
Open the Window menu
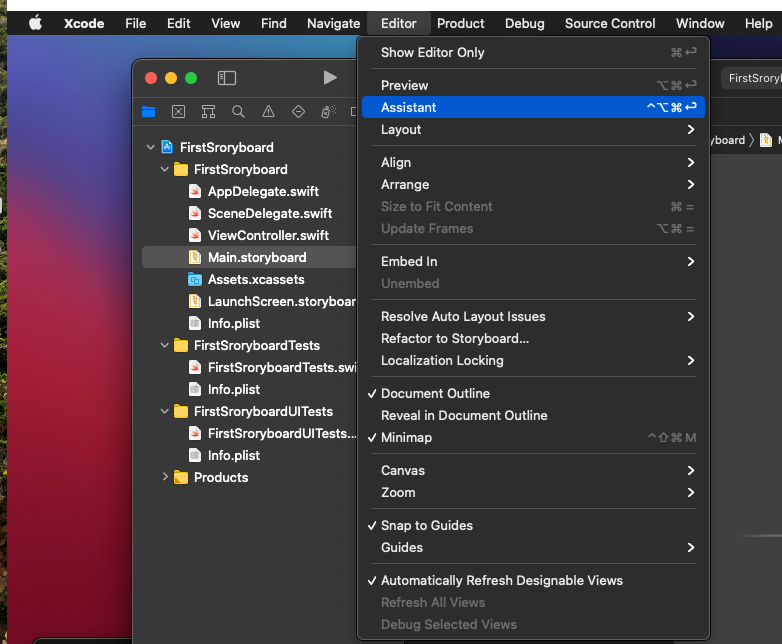[700, 23]
